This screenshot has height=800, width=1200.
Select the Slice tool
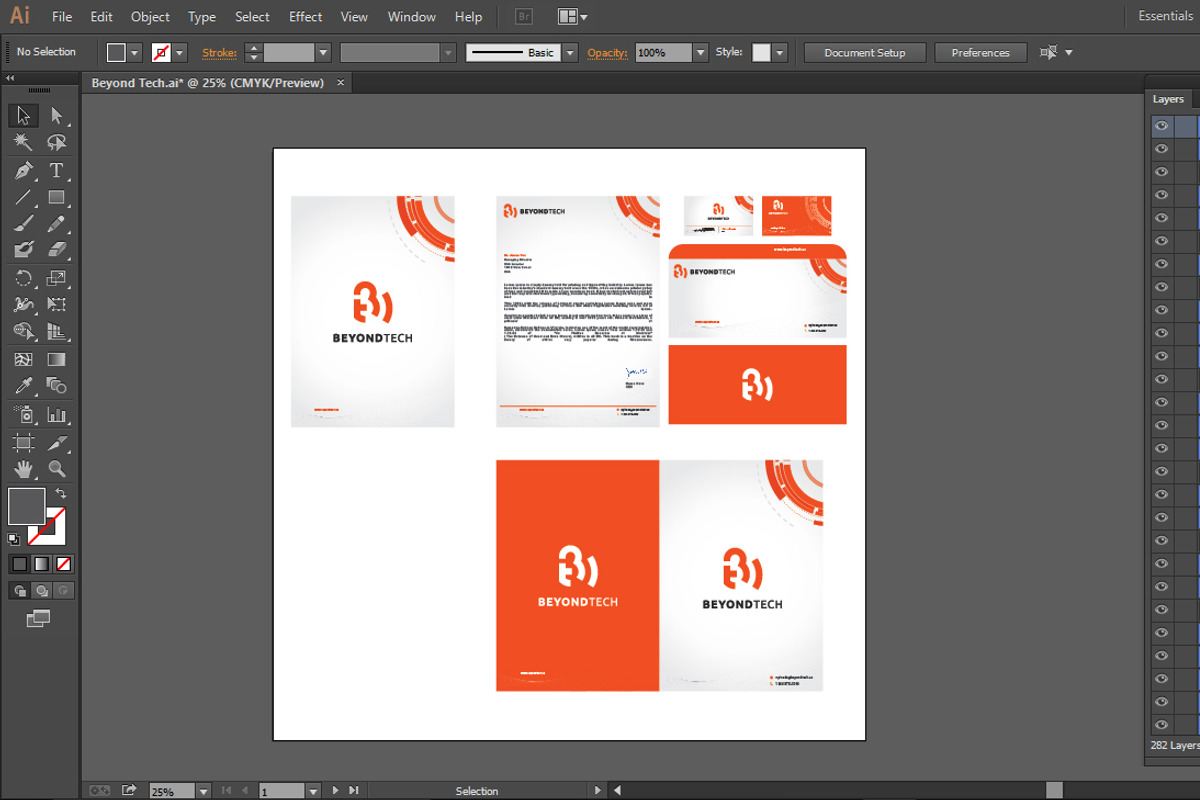click(57, 442)
